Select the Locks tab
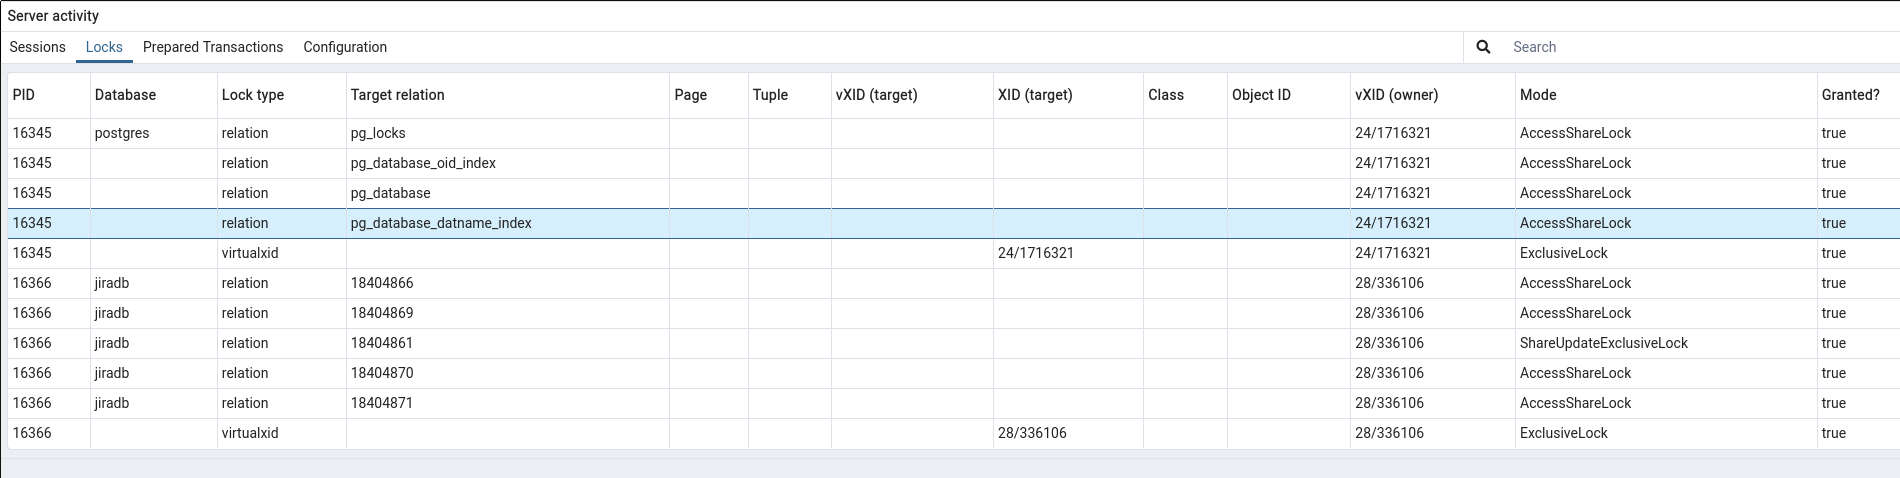This screenshot has height=478, width=1900. pos(104,47)
